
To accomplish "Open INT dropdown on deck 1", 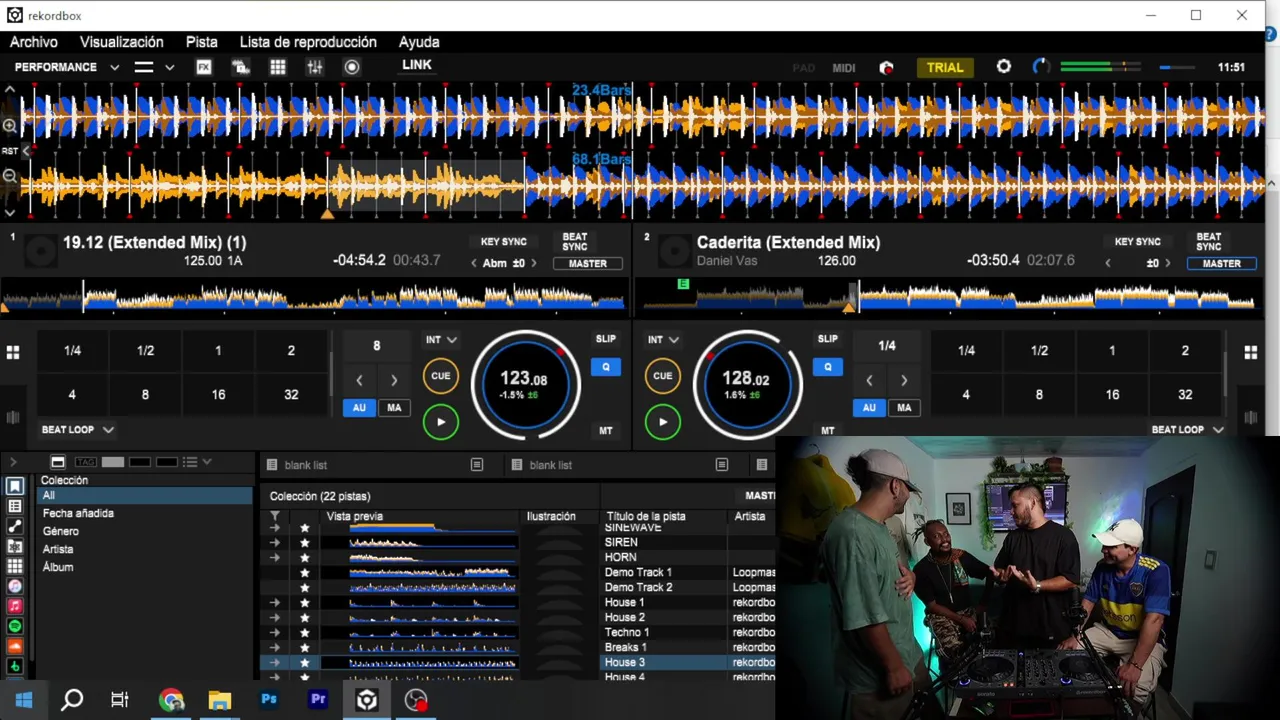I will point(441,340).
